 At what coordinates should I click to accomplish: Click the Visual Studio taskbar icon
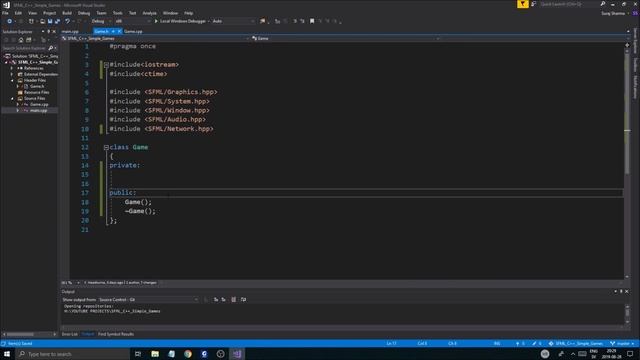[237, 354]
